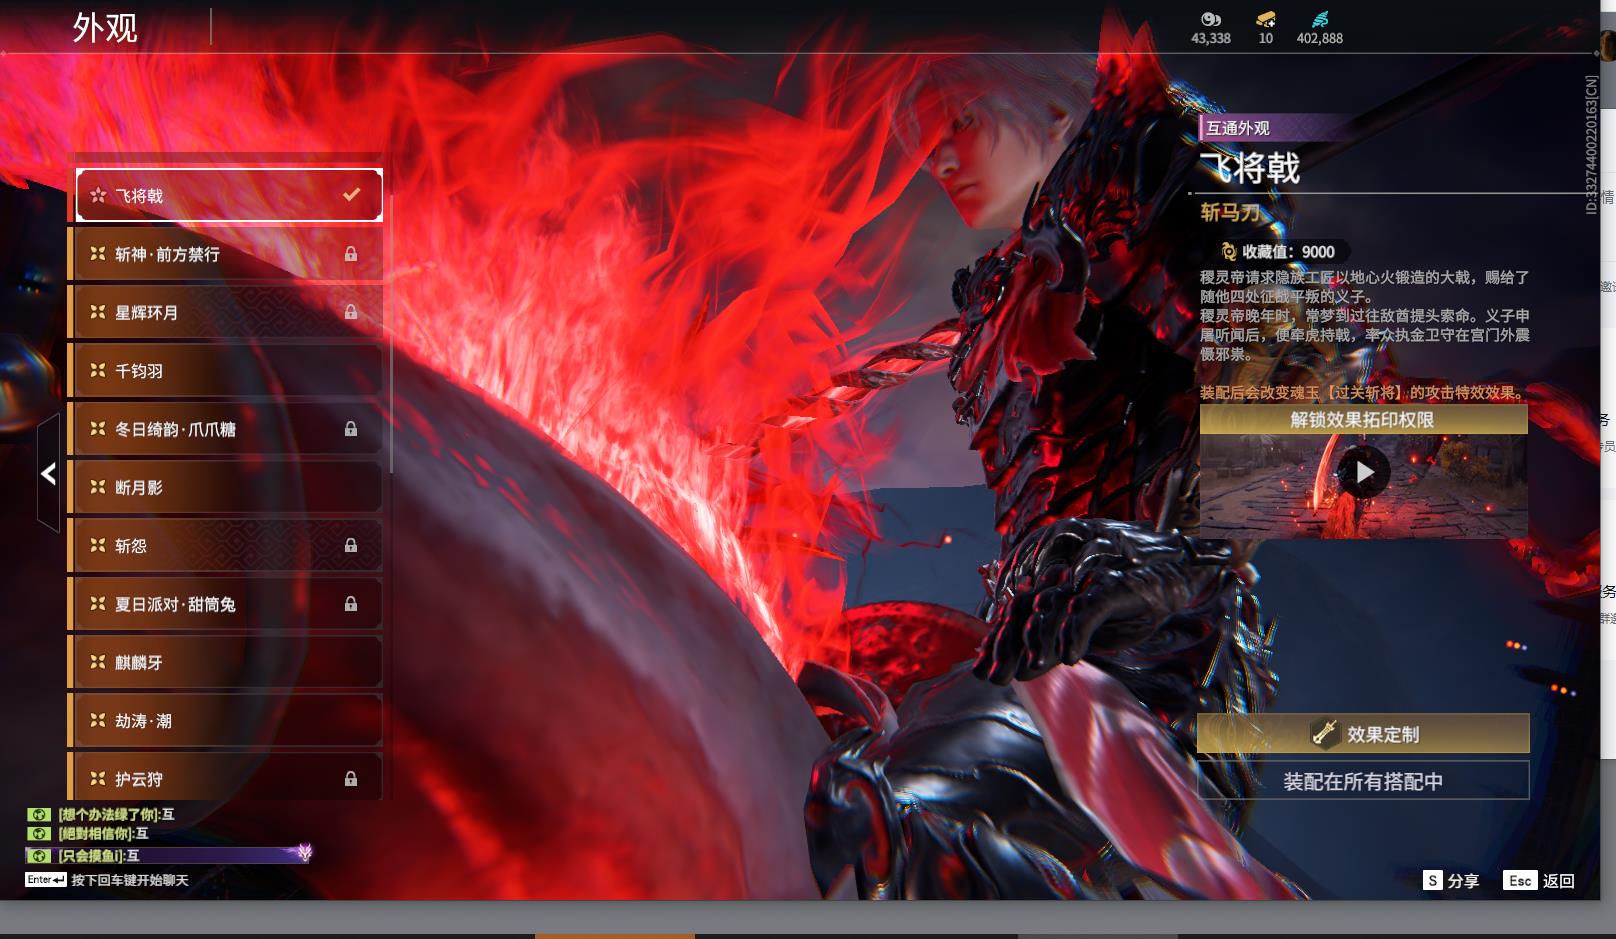Collapse the skin list with the left arrow
Viewport: 1616px width, 939px height.
pyautogui.click(x=48, y=473)
